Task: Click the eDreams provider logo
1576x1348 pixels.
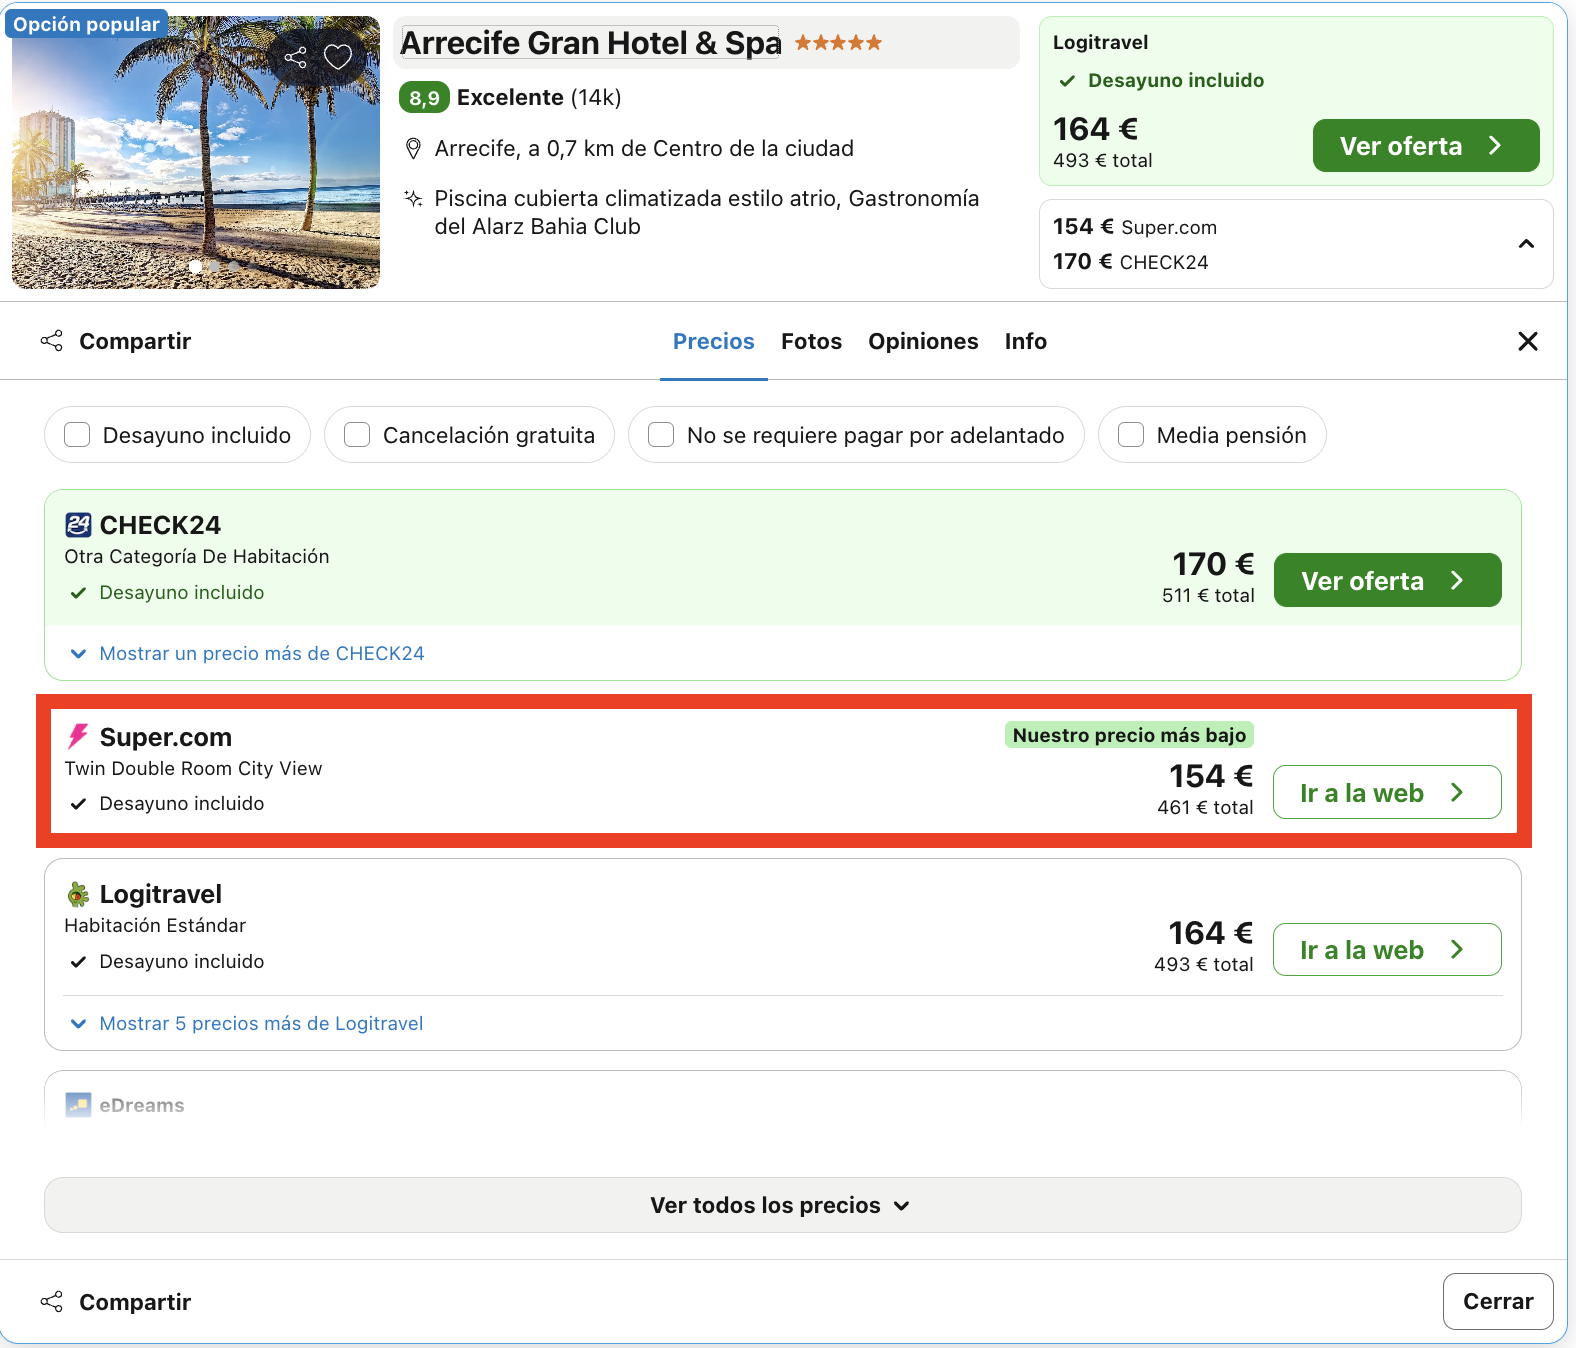Action: tap(78, 1105)
